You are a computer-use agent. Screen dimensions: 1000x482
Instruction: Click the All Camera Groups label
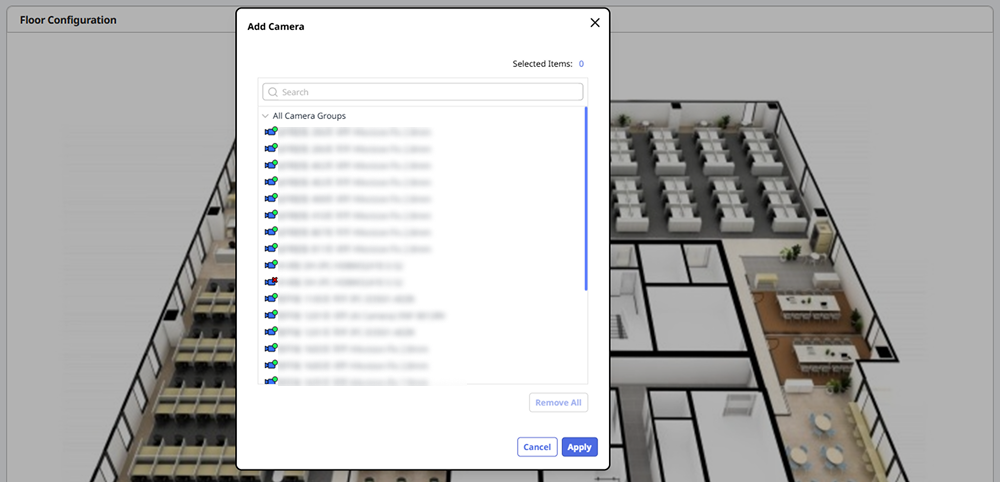click(x=309, y=116)
